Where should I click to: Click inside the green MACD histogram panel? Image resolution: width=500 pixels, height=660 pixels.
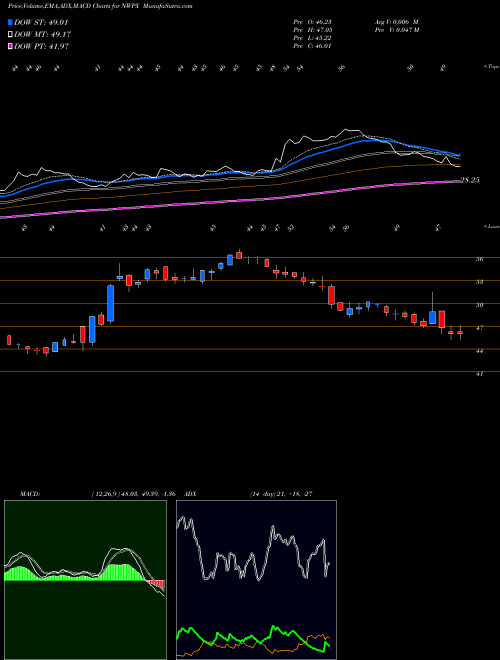(85, 580)
